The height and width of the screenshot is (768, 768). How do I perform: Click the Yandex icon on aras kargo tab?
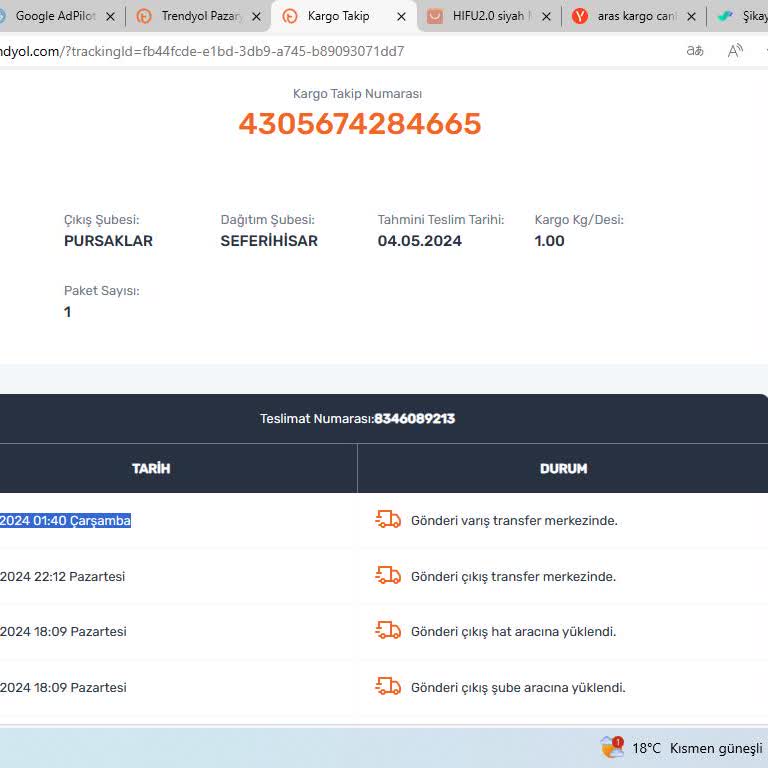point(580,16)
